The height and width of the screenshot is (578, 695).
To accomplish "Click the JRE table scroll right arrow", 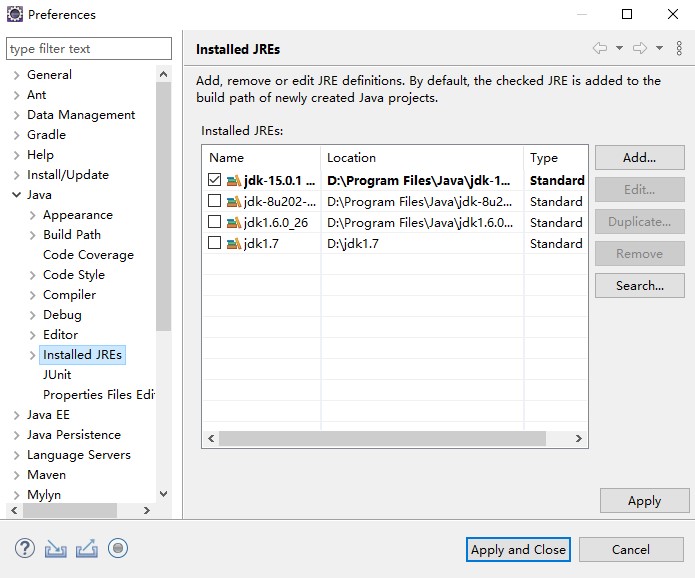I will pos(578,438).
